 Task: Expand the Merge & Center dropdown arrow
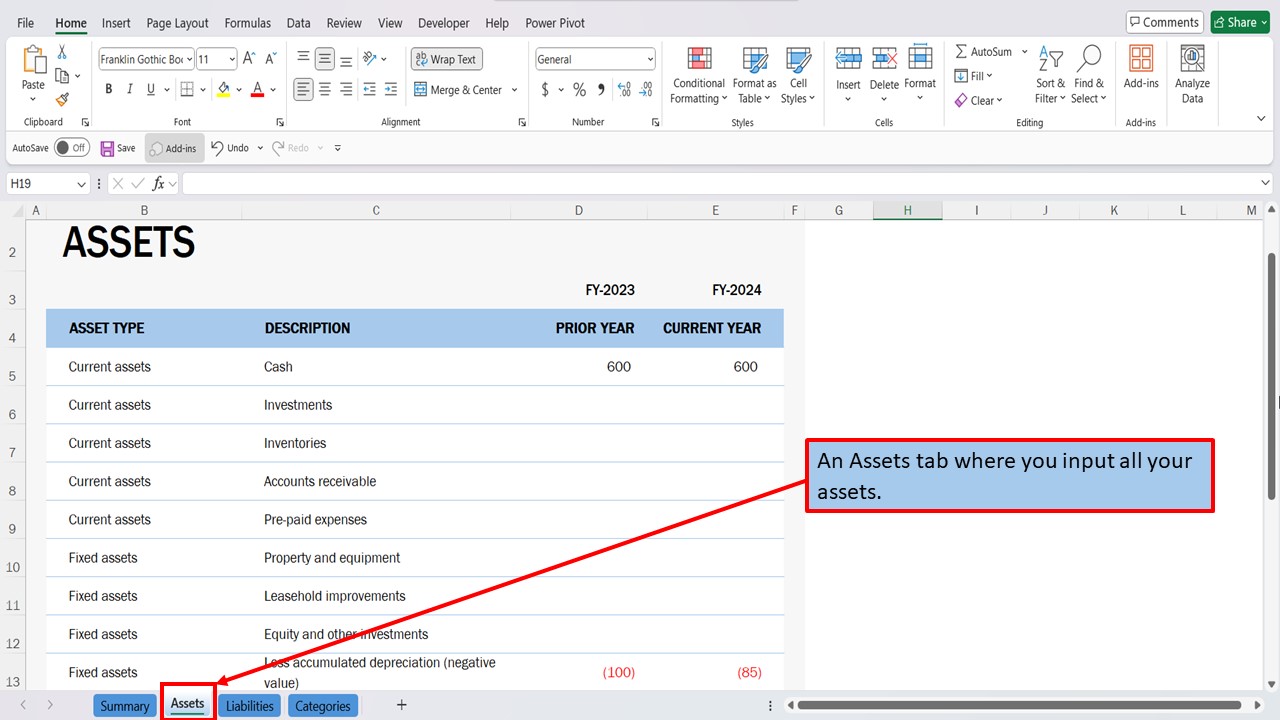pyautogui.click(x=514, y=90)
